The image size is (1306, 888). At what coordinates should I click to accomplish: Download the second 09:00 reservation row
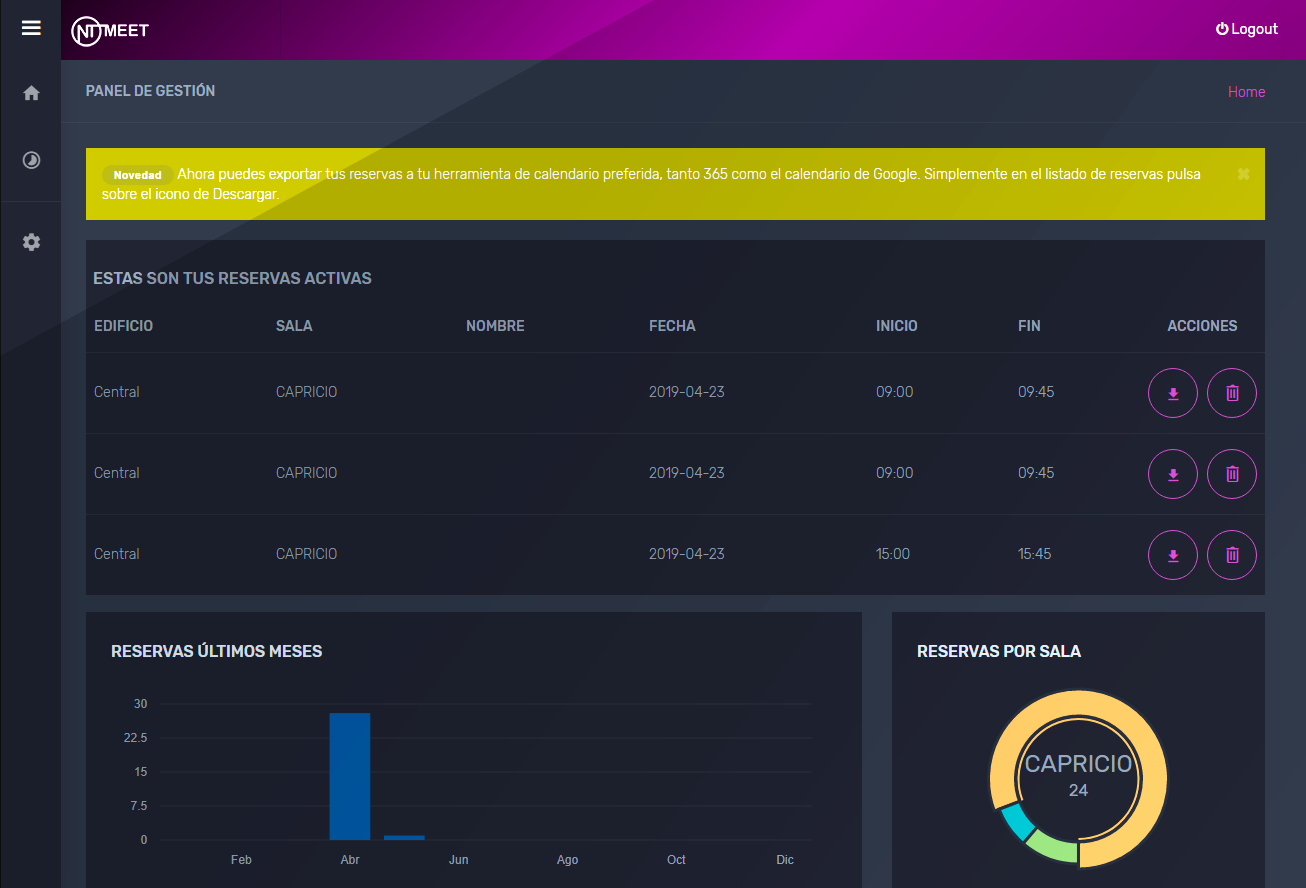[1173, 474]
